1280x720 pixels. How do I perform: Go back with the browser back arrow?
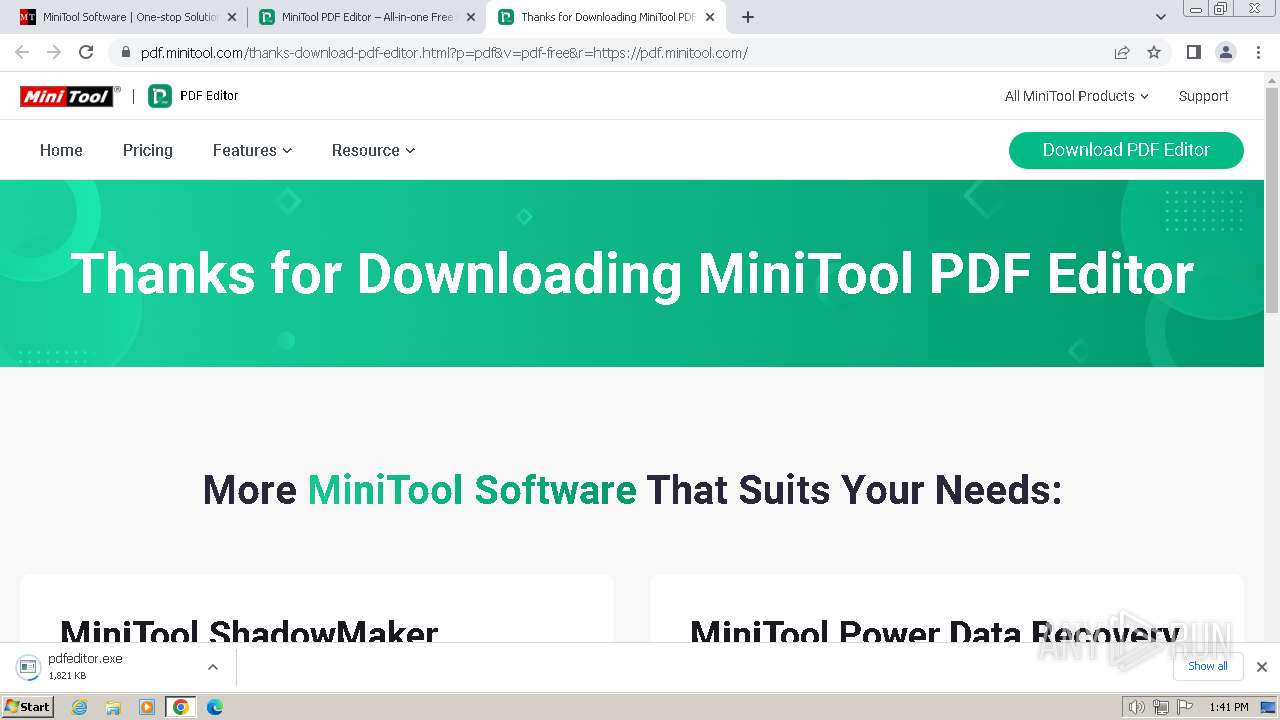(22, 53)
